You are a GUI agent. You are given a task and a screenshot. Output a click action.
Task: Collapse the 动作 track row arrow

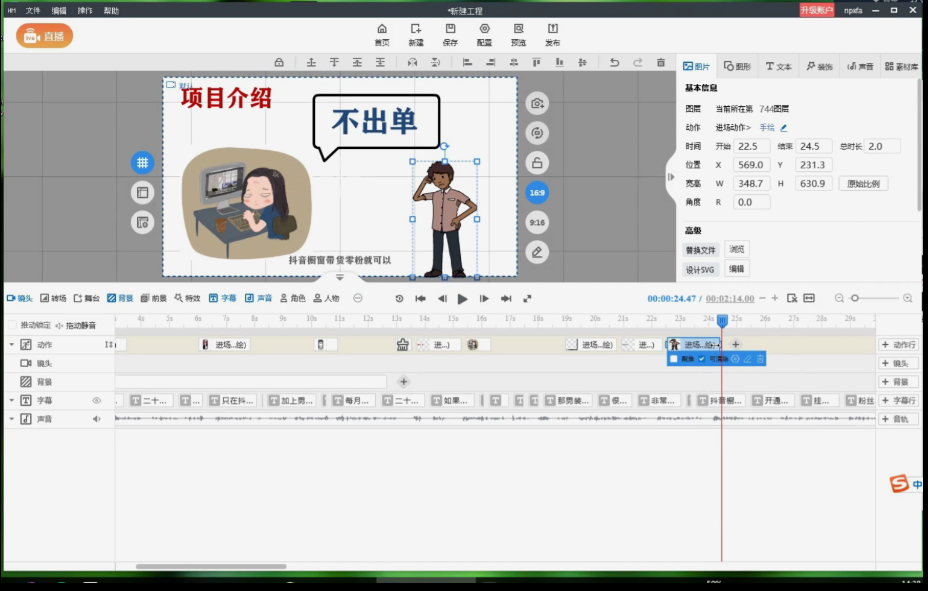coord(12,345)
